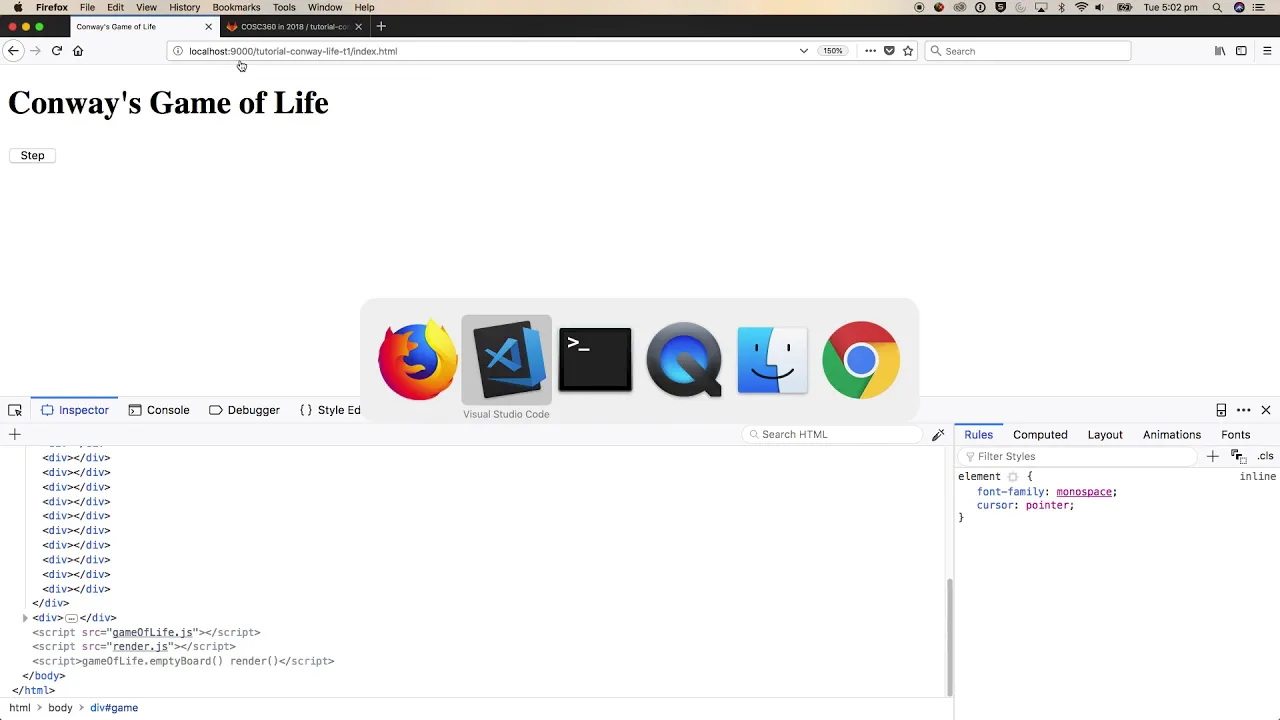This screenshot has width=1280, height=720.
Task: Open the Bookmarks menu
Action: [236, 7]
